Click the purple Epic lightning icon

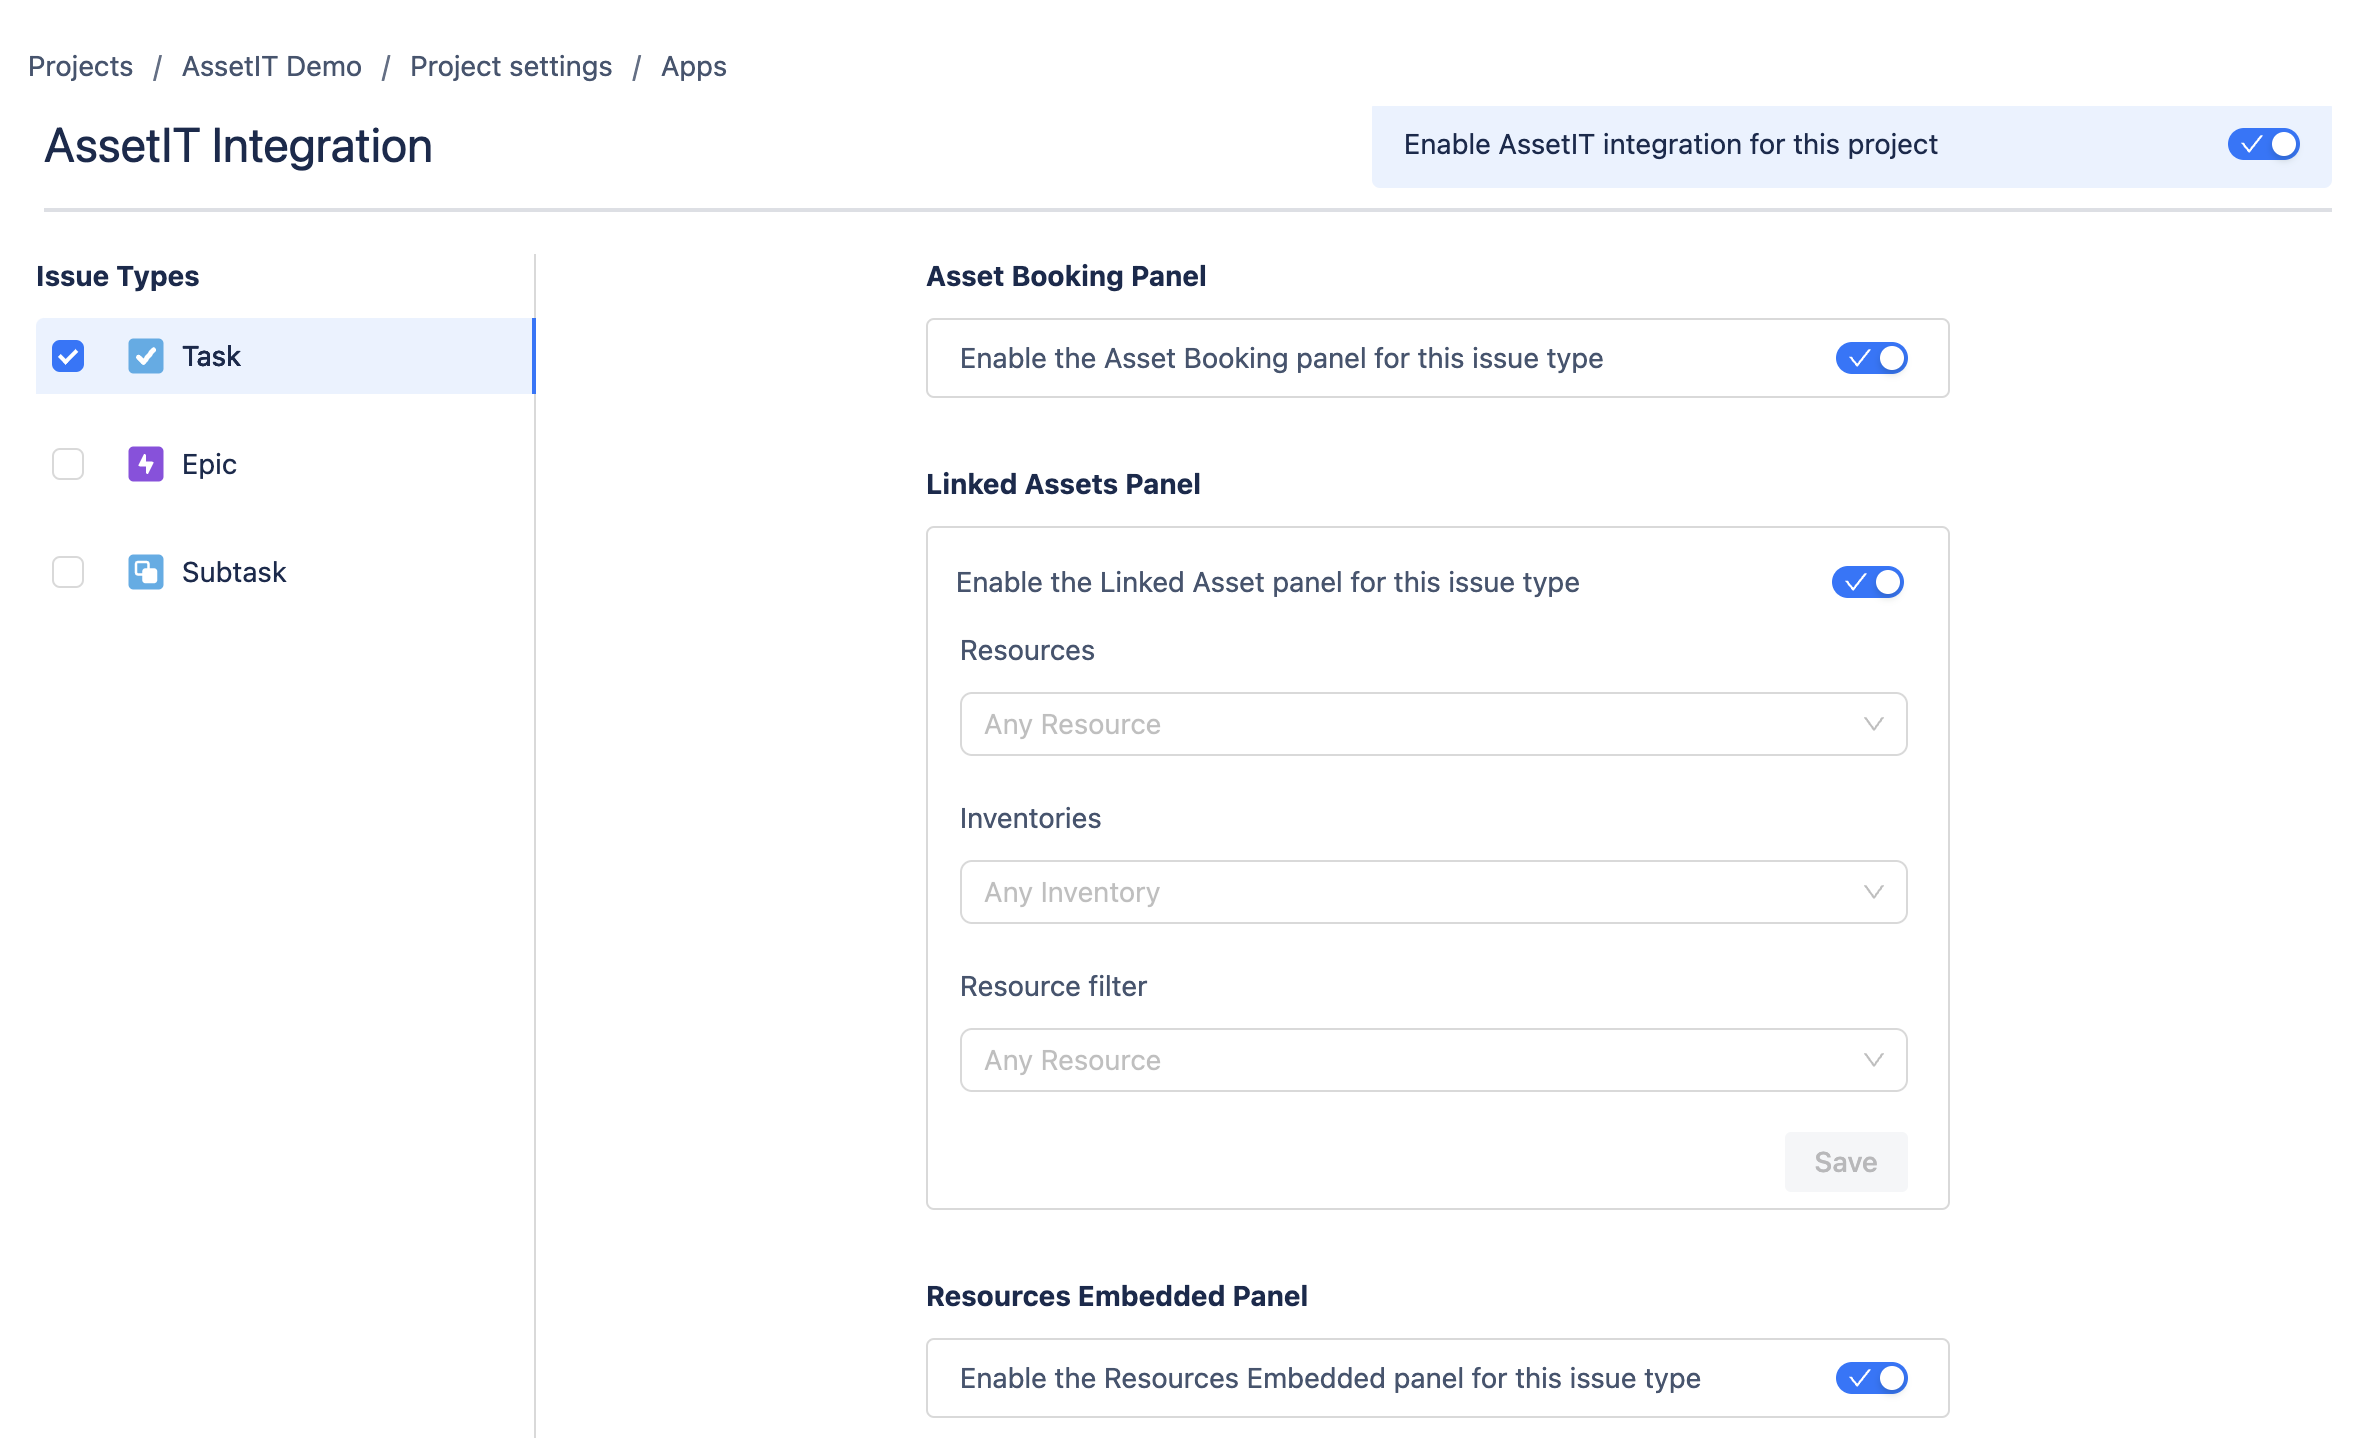[146, 464]
